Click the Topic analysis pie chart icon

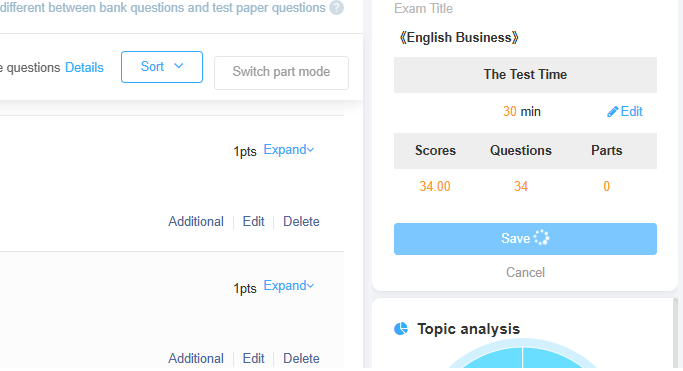pyautogui.click(x=401, y=329)
